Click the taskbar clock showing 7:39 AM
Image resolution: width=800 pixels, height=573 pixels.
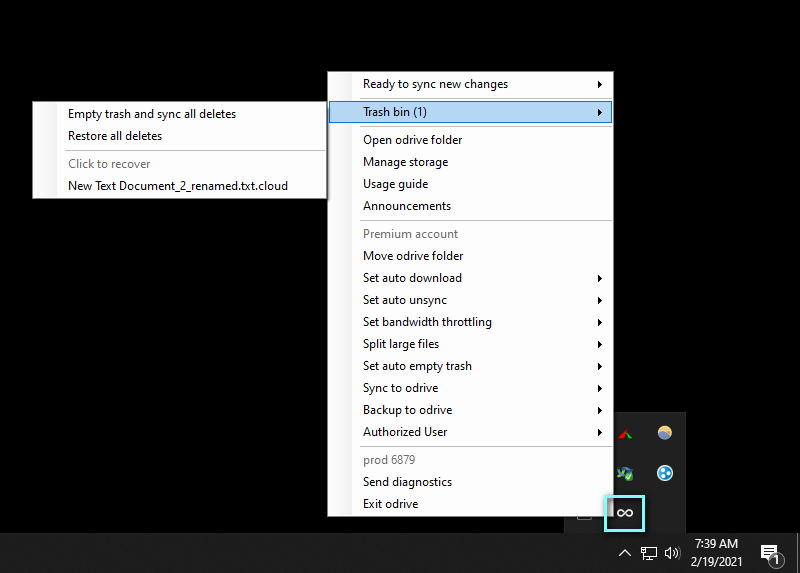[x=715, y=552]
